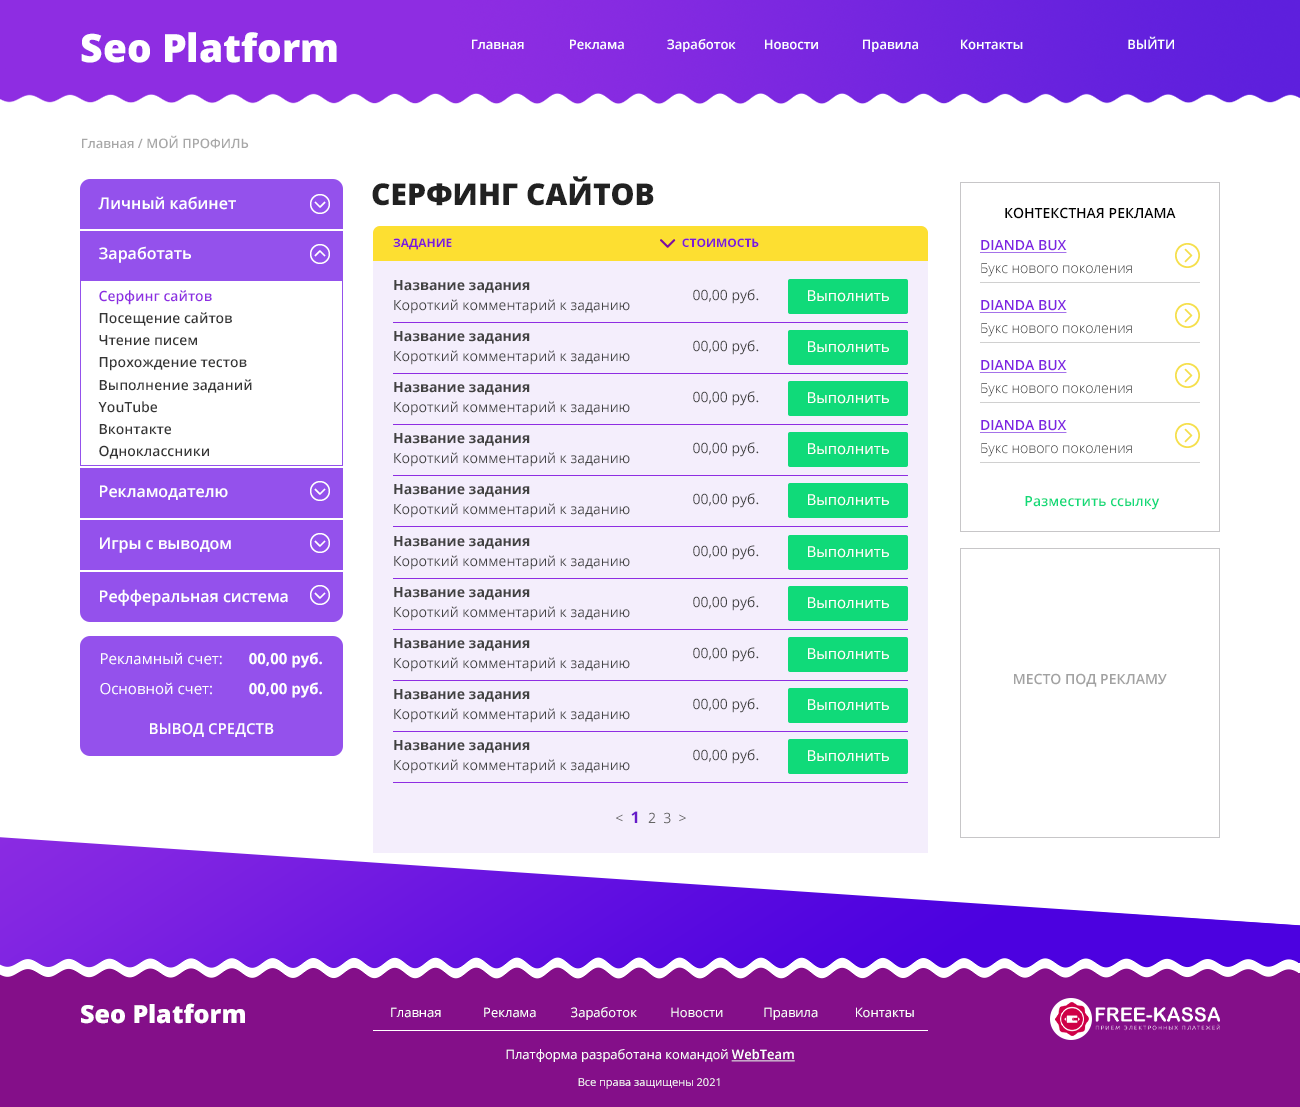Click the fourth ad's yellow arrow icon
Image resolution: width=1300 pixels, height=1107 pixels.
pyautogui.click(x=1187, y=436)
